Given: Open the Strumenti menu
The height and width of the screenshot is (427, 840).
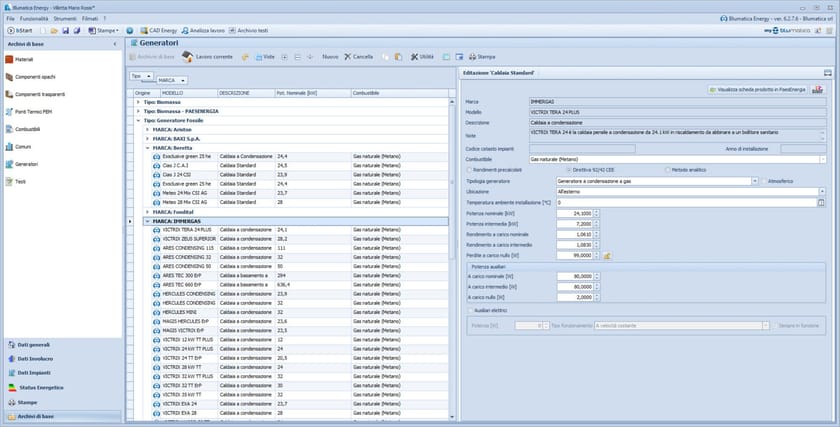Looking at the screenshot, I should click(x=65, y=19).
